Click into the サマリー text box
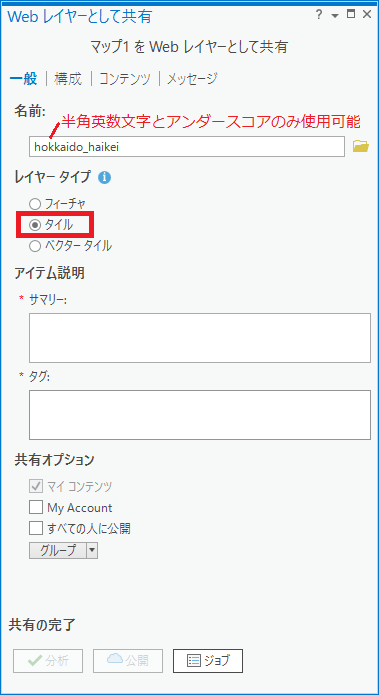379x695 pixels. point(200,338)
